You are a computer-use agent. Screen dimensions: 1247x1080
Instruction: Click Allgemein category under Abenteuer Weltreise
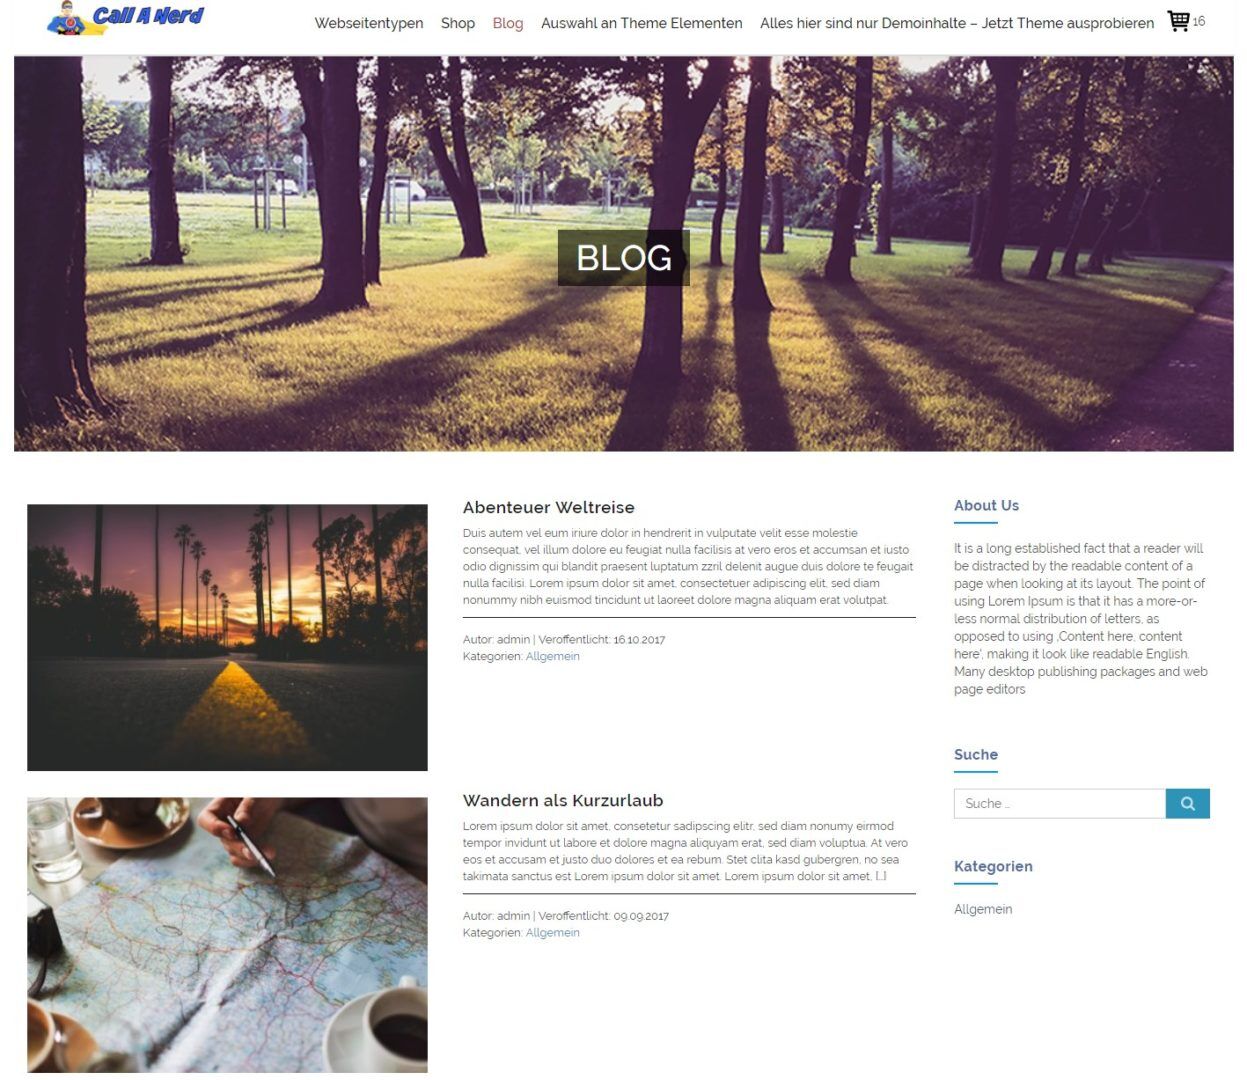coord(553,656)
